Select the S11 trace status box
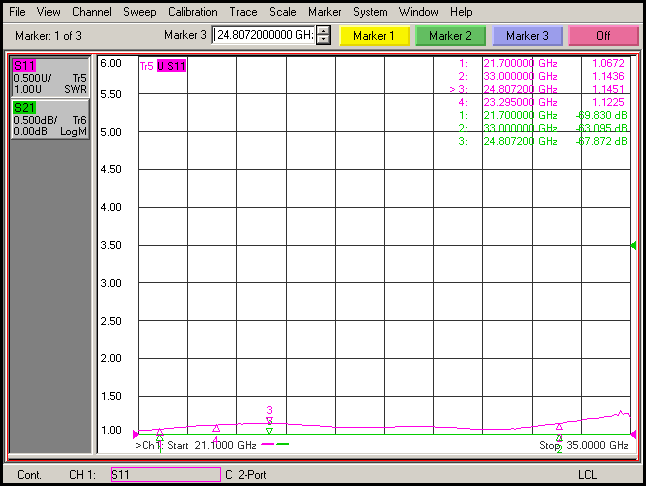The image size is (646, 486). [x=49, y=78]
